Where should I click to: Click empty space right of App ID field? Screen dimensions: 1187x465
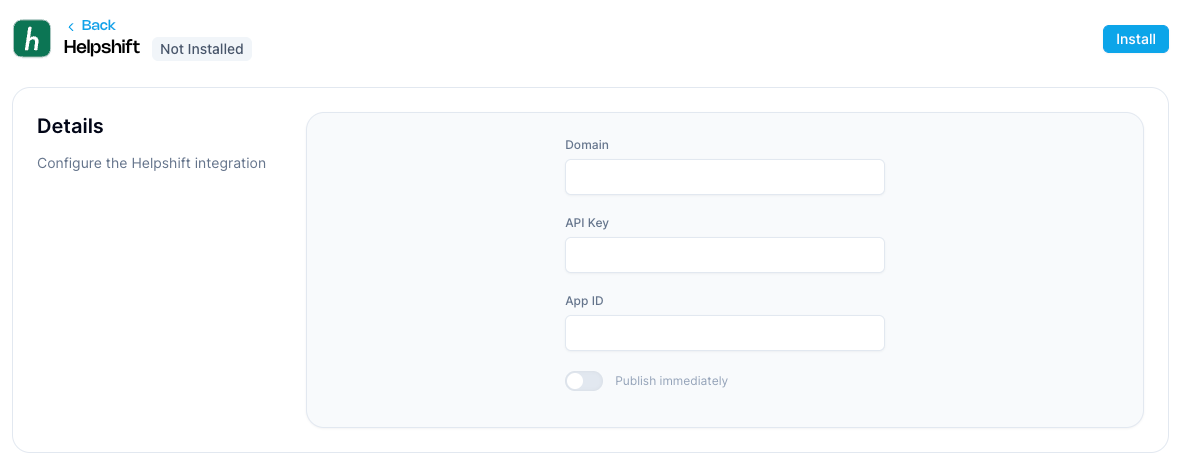pyautogui.click(x=1010, y=333)
